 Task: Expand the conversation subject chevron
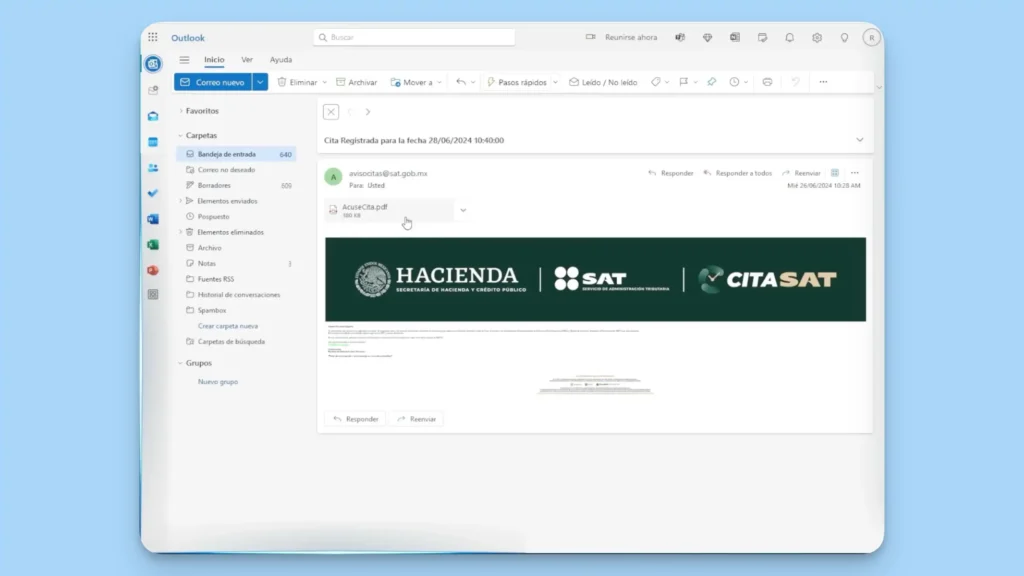point(859,140)
